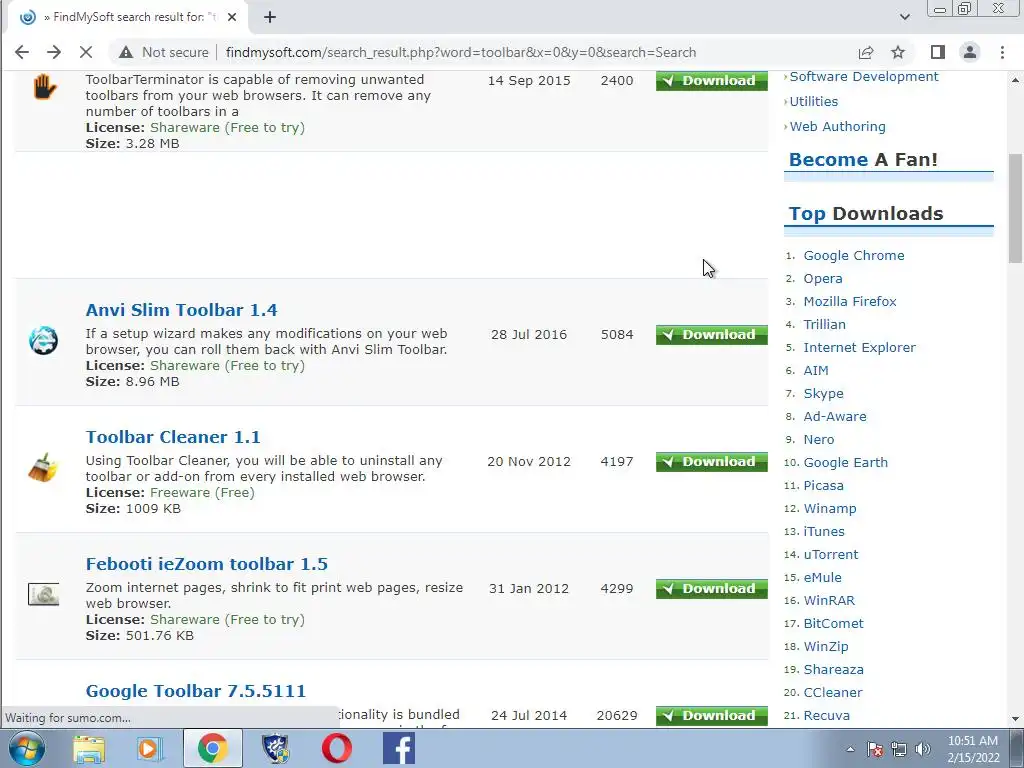Share this page icon in address bar
This screenshot has height=768, width=1024.
866,52
